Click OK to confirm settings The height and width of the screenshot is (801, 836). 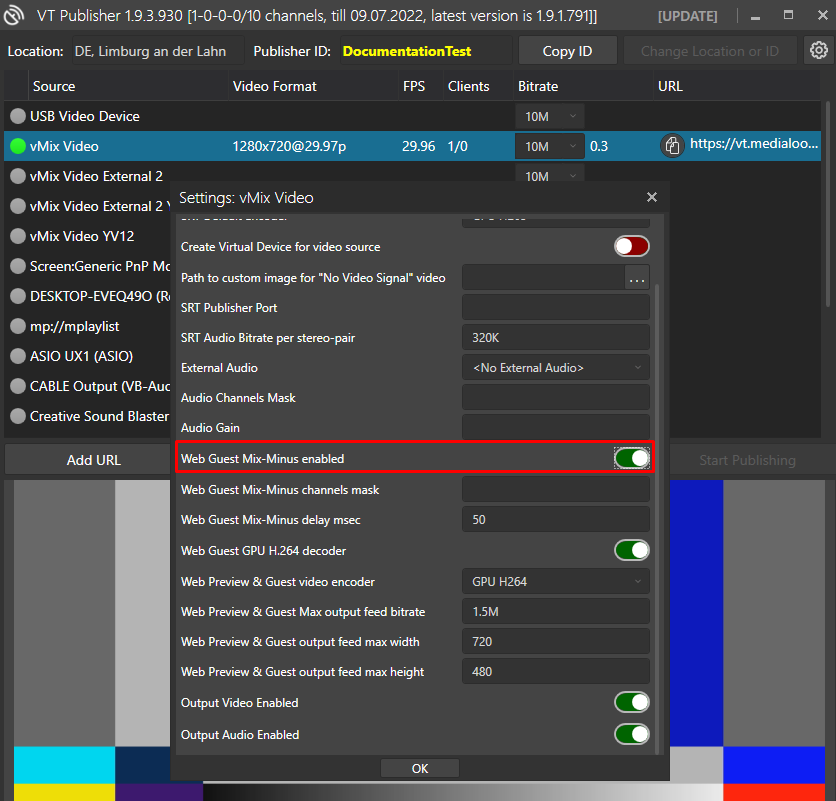coord(420,768)
